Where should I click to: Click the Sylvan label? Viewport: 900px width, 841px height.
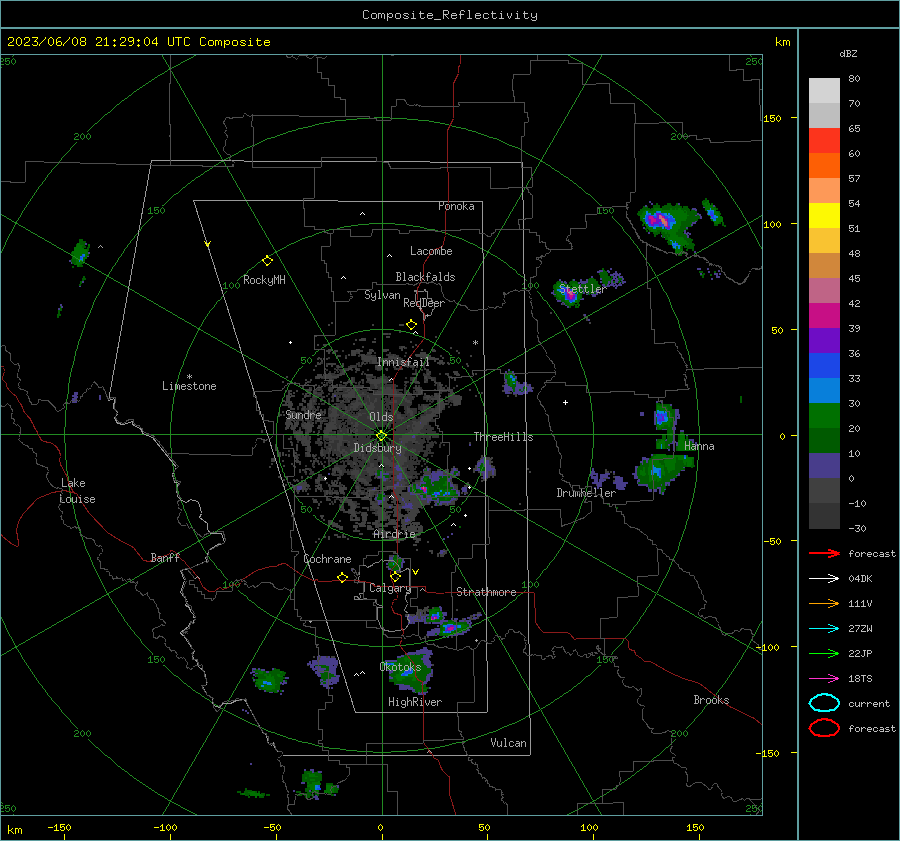pos(382,296)
